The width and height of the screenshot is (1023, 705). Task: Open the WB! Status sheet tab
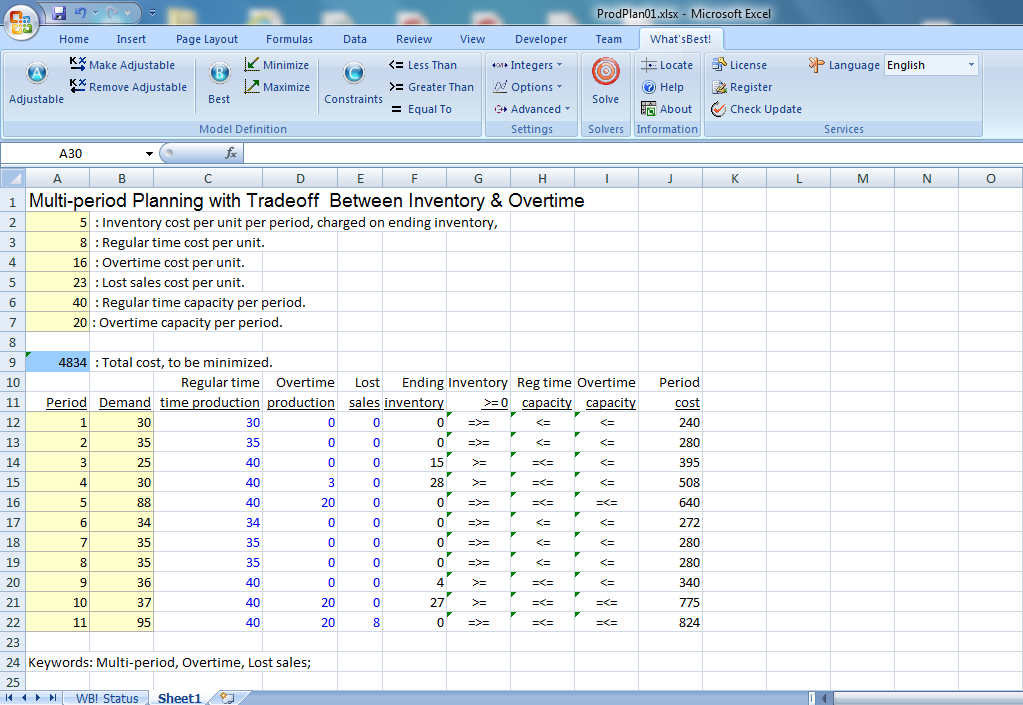tap(107, 698)
